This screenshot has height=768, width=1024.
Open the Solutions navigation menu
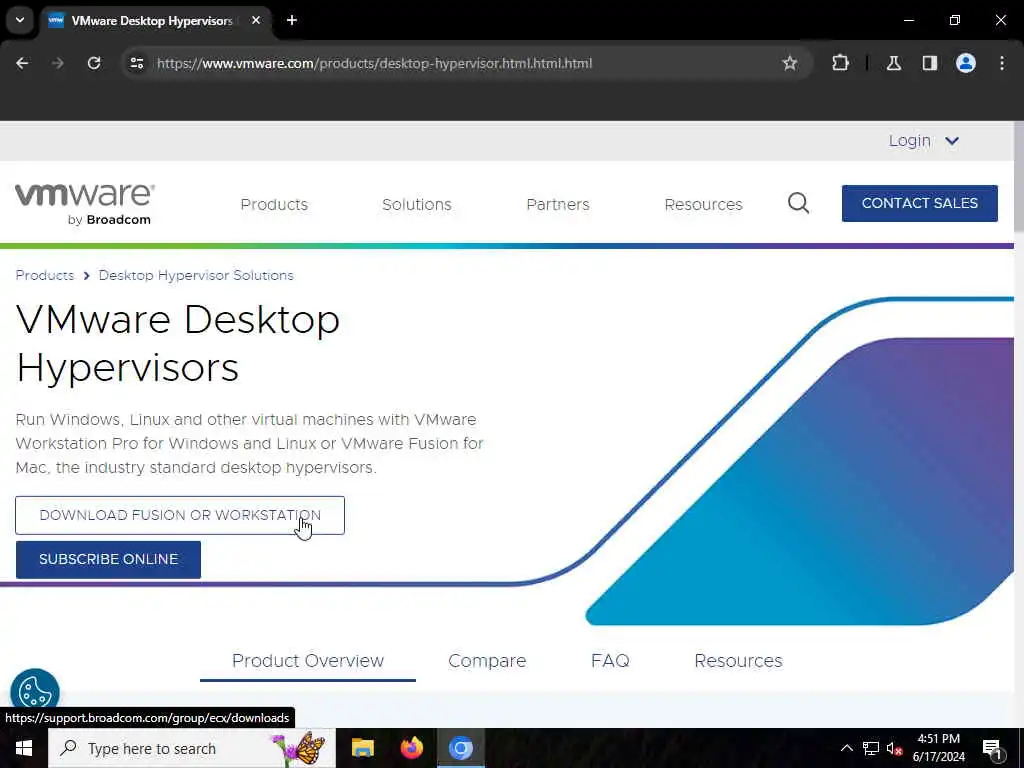417,204
